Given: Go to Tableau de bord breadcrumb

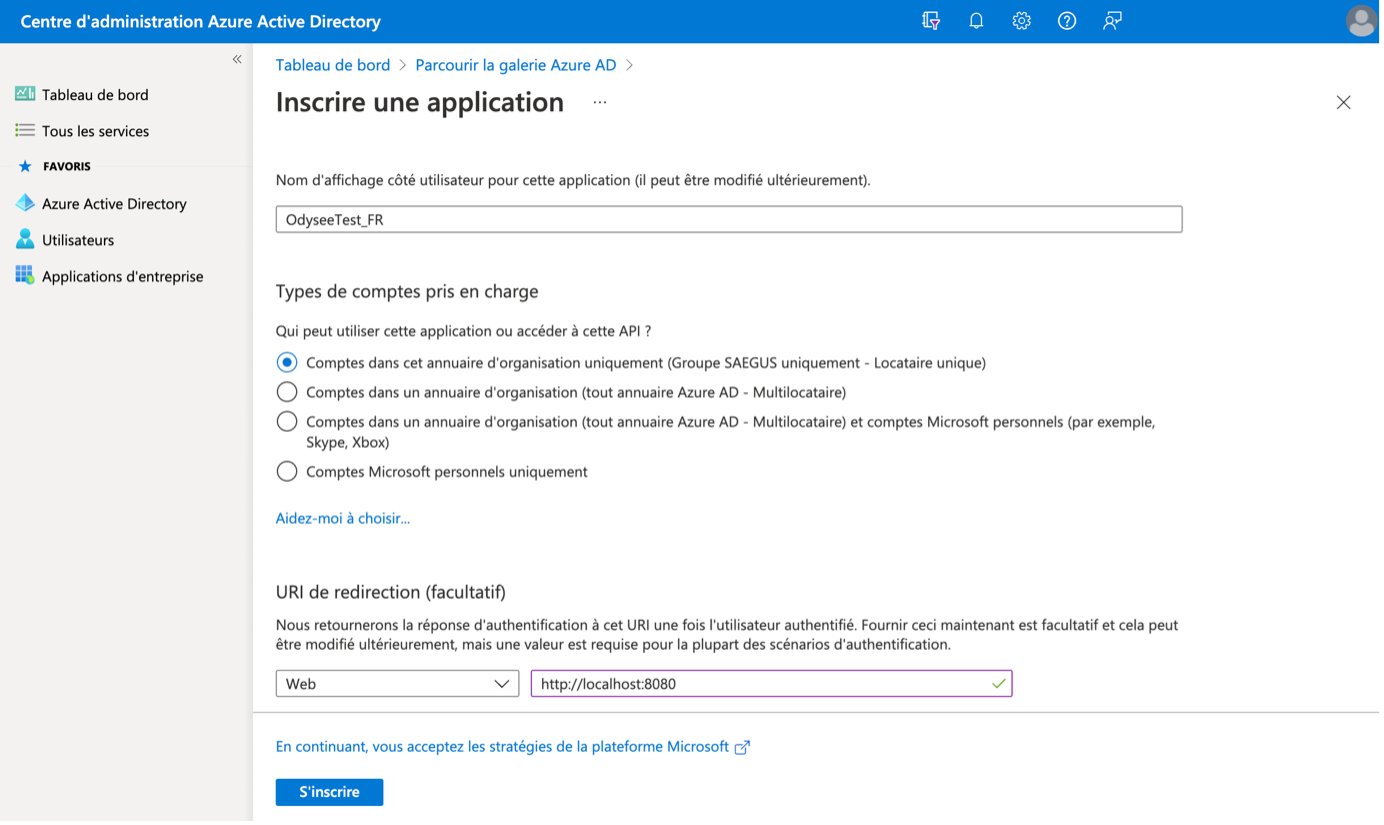Looking at the screenshot, I should 334,65.
